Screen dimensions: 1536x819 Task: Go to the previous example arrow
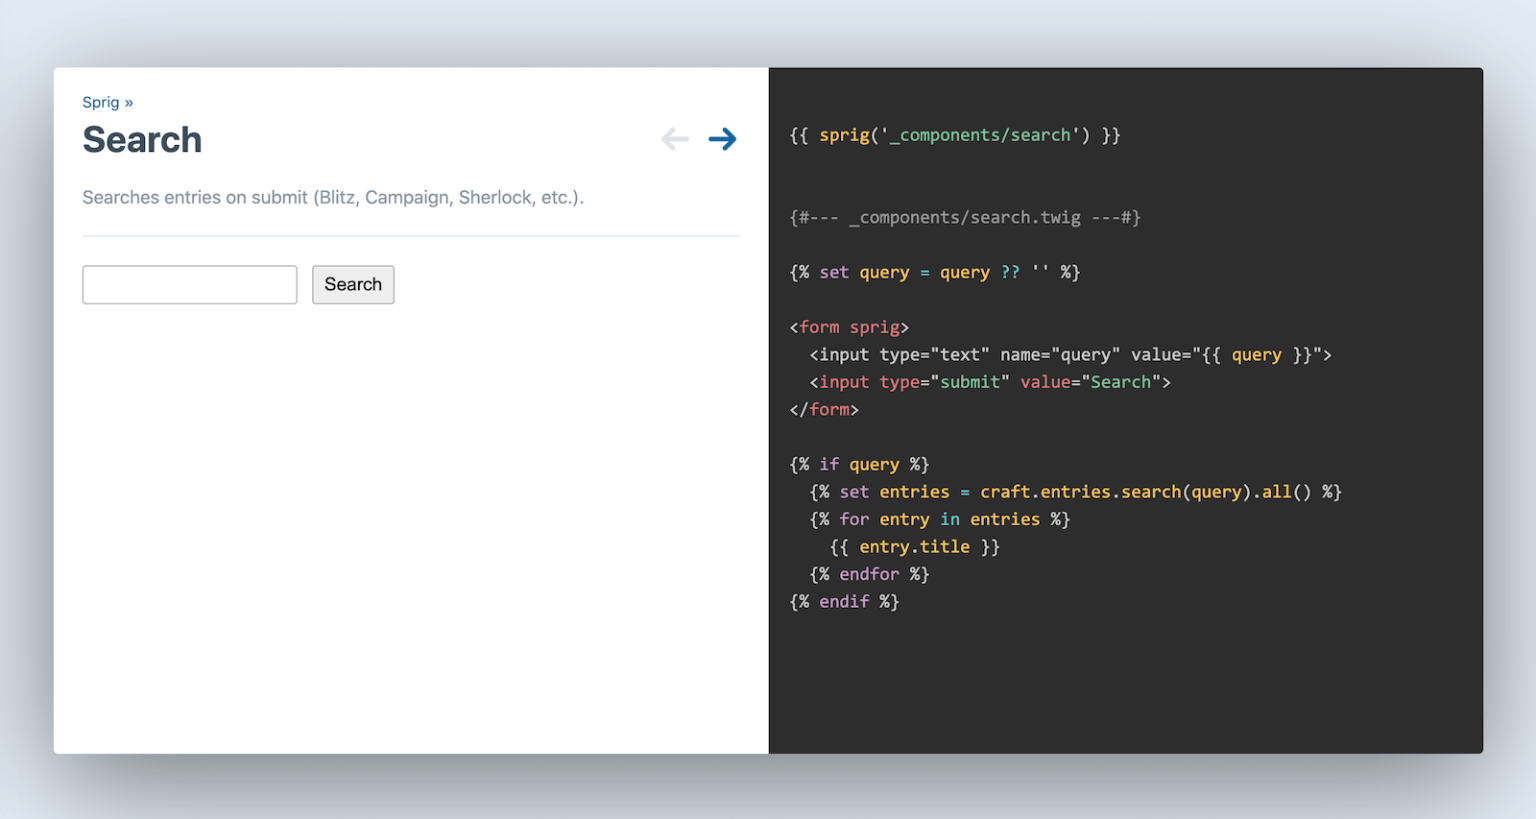pyautogui.click(x=675, y=139)
